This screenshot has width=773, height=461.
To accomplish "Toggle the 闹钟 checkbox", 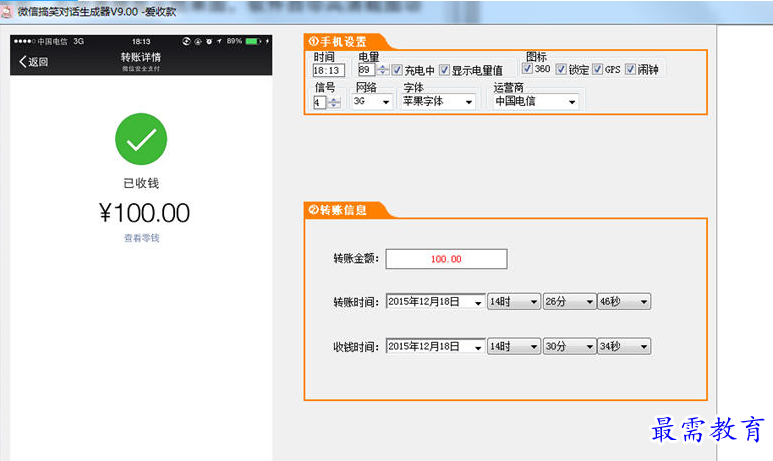I will point(630,69).
